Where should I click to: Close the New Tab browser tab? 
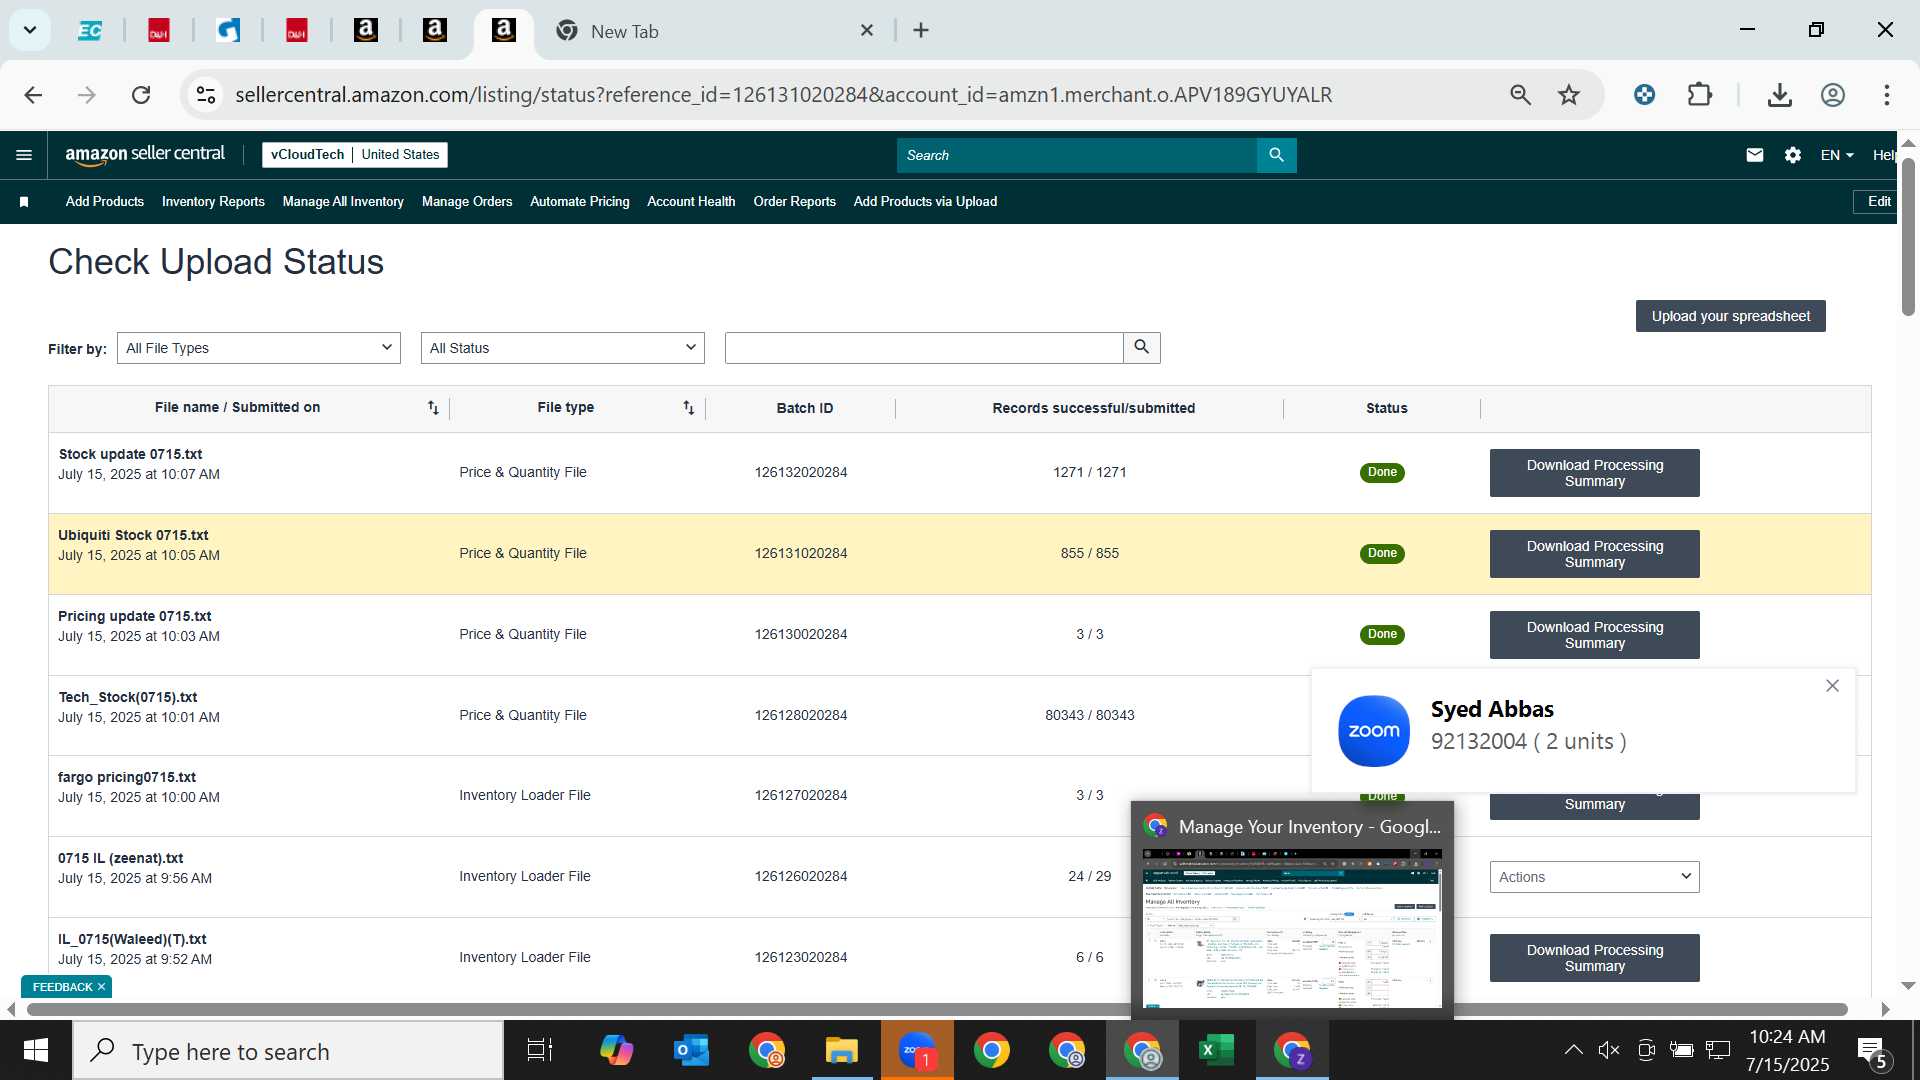click(867, 31)
